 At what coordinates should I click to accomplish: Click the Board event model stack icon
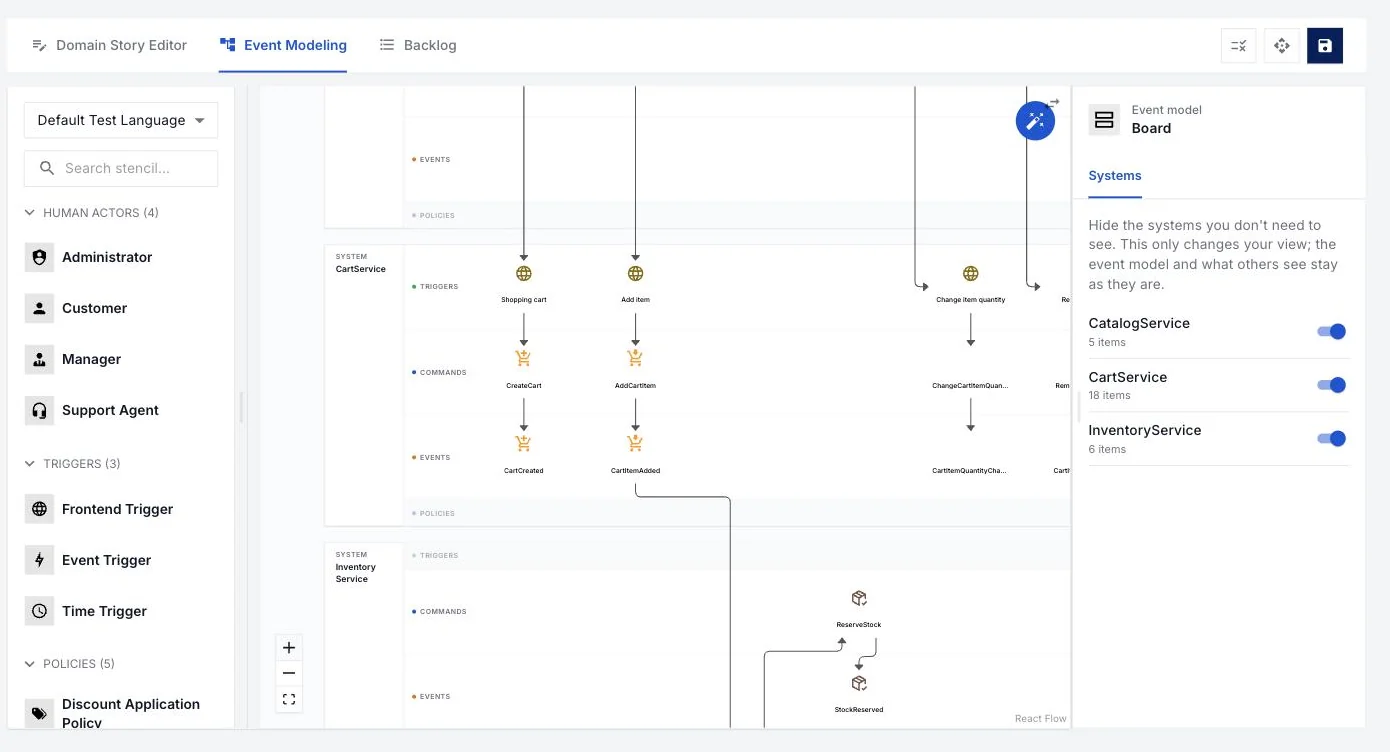click(1104, 120)
